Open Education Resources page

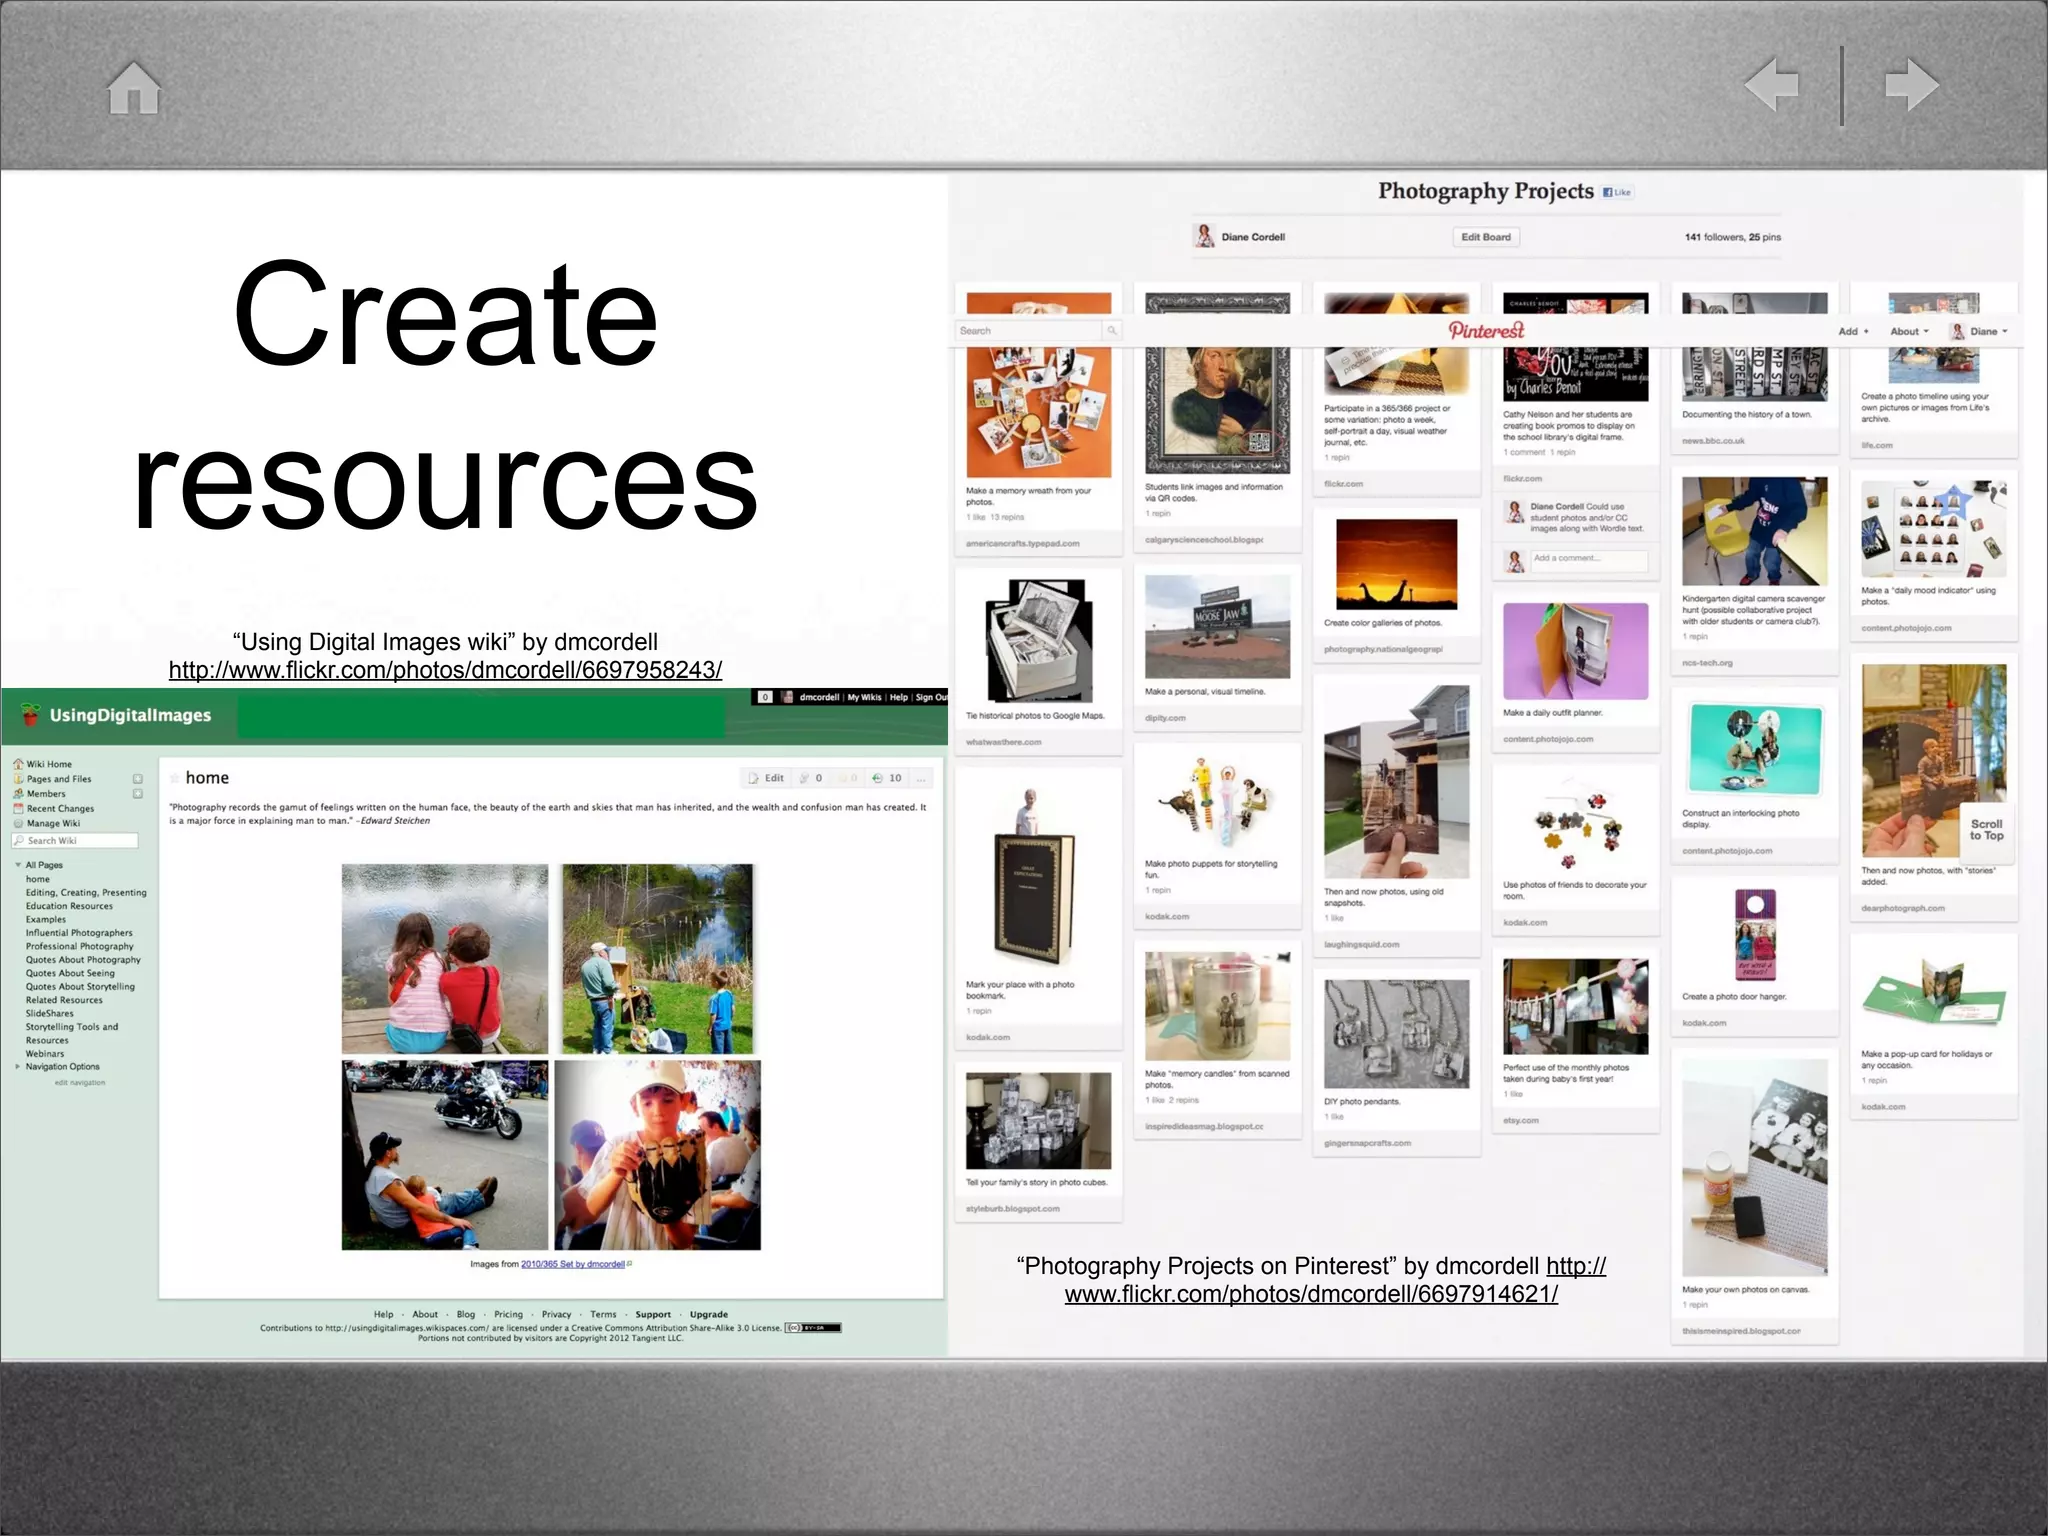coord(69,906)
